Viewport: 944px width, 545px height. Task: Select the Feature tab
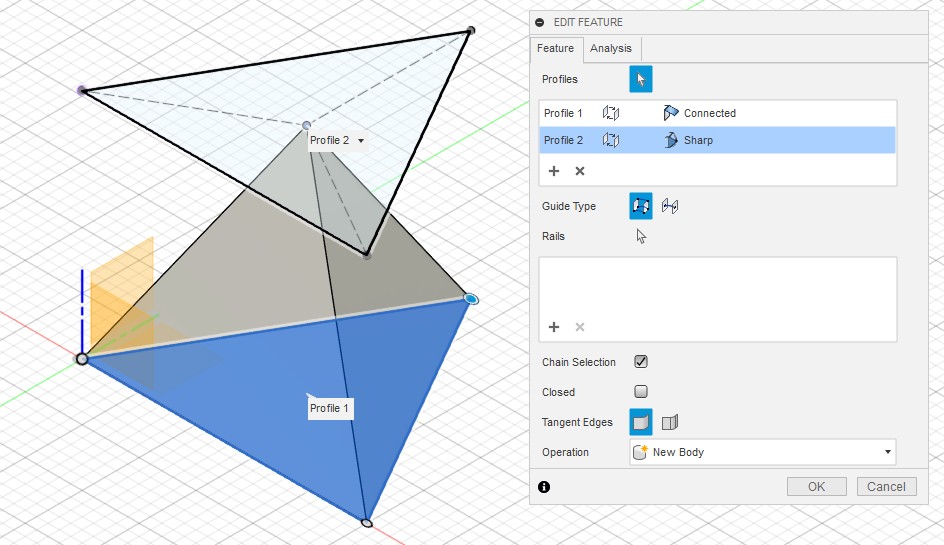point(555,48)
